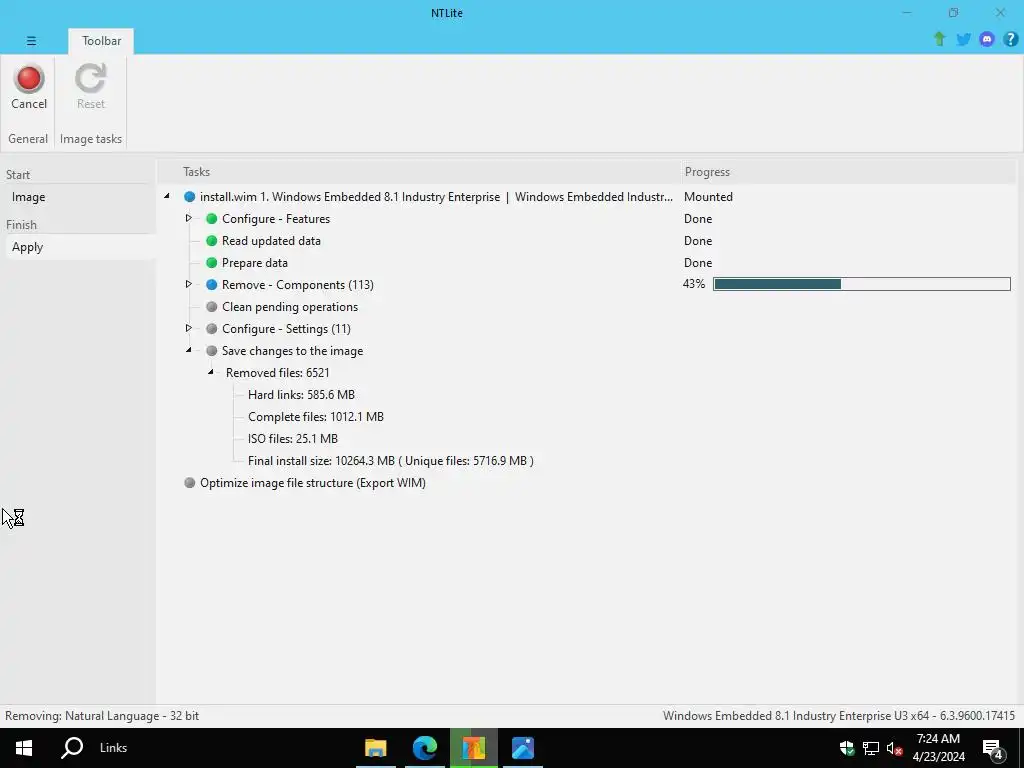Click the Progress column header
The width and height of the screenshot is (1024, 768).
pos(707,172)
